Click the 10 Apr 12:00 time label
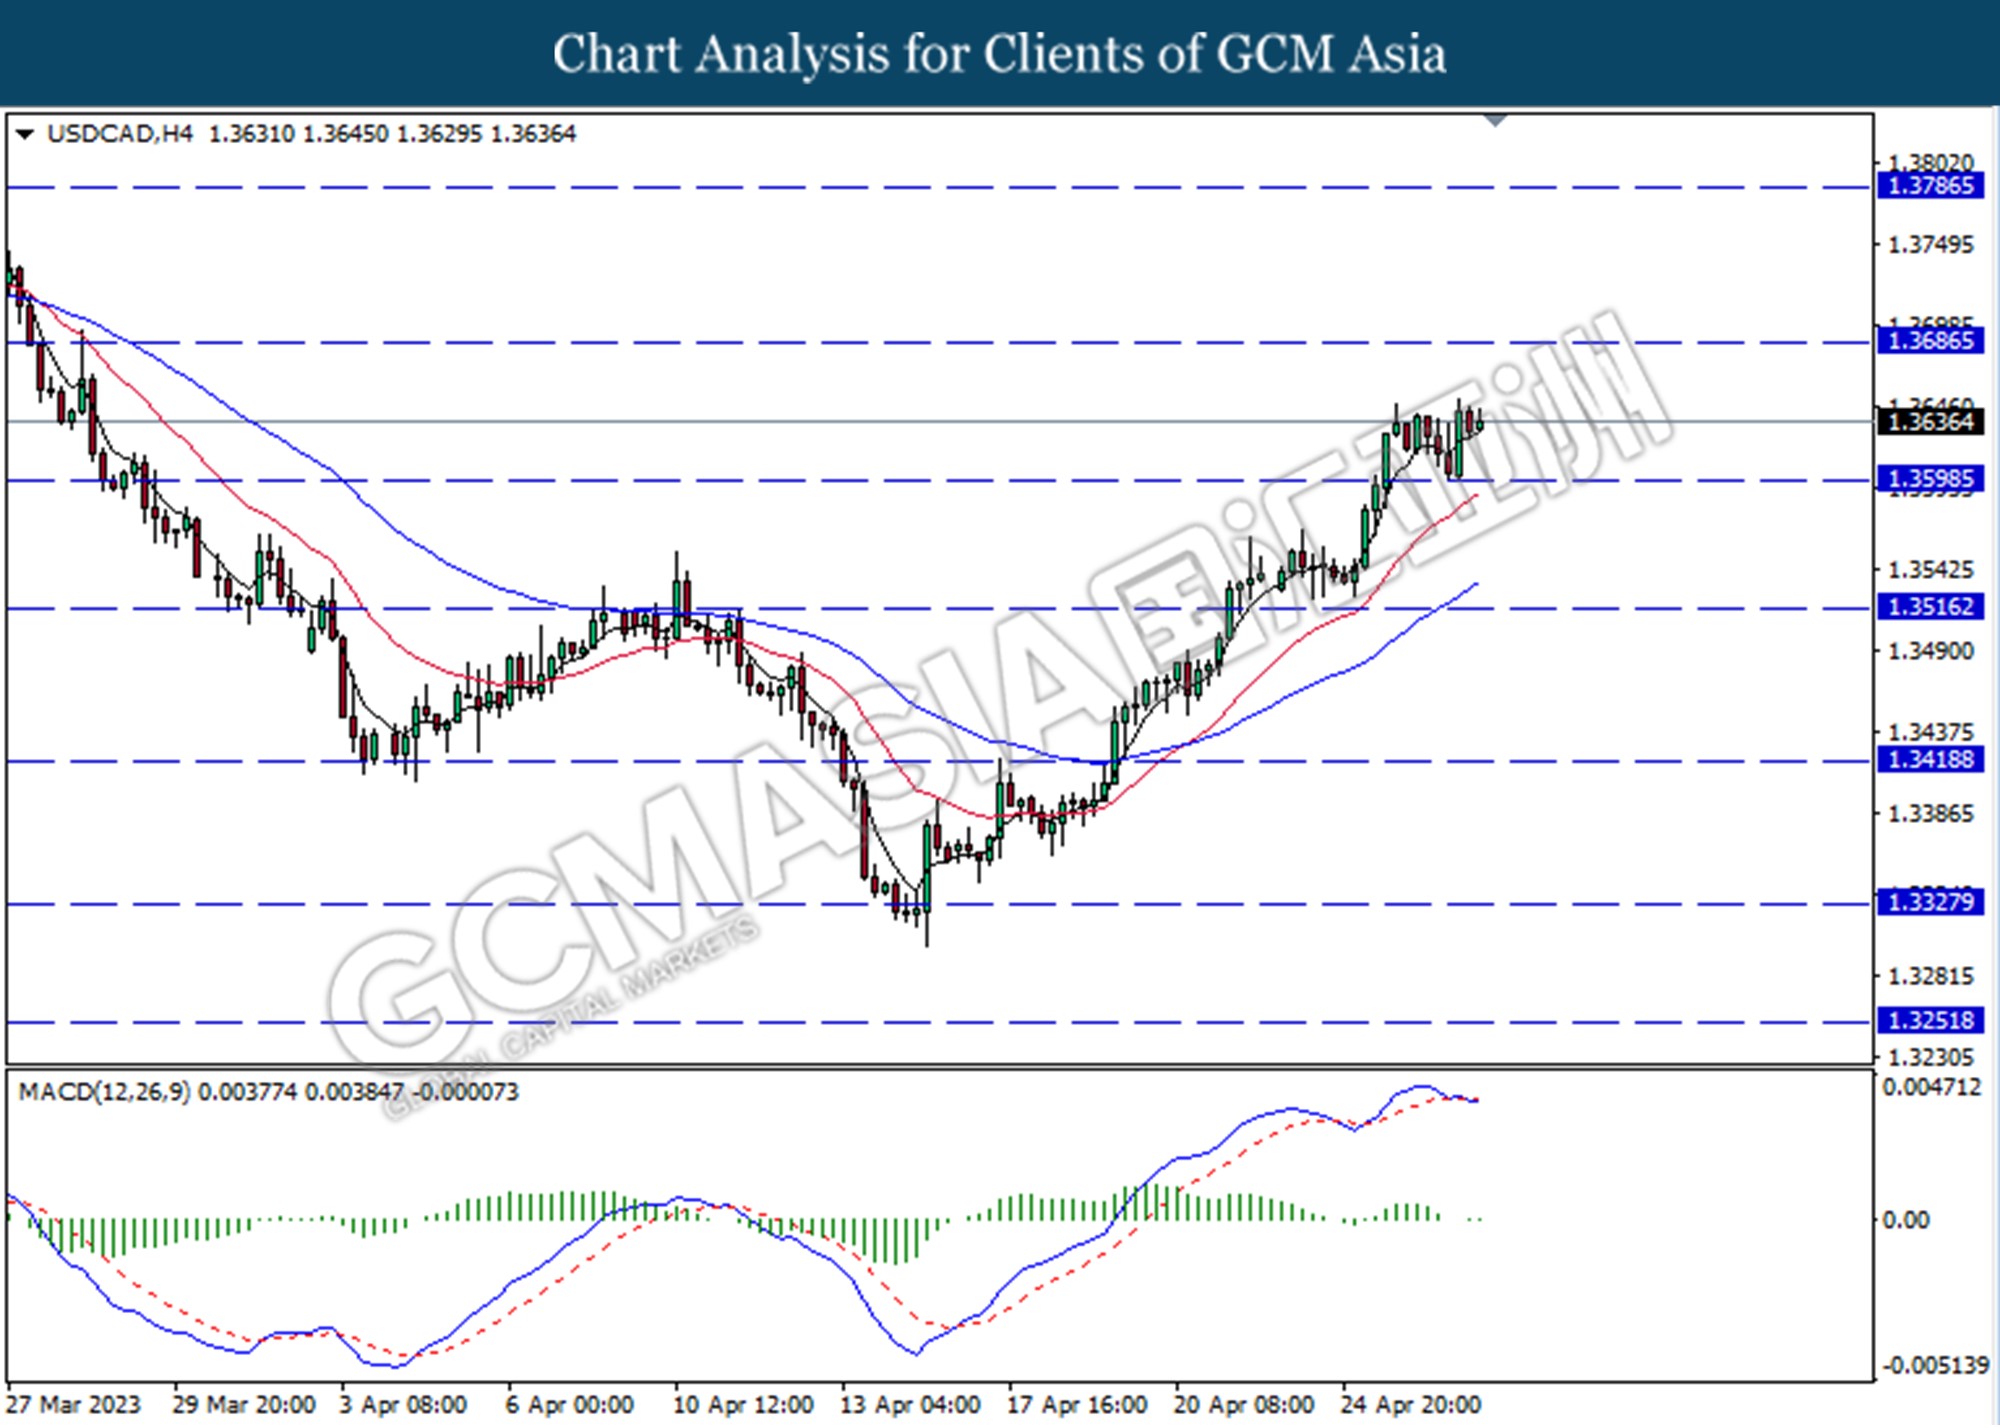The height and width of the screenshot is (1428, 2000). point(743,1405)
